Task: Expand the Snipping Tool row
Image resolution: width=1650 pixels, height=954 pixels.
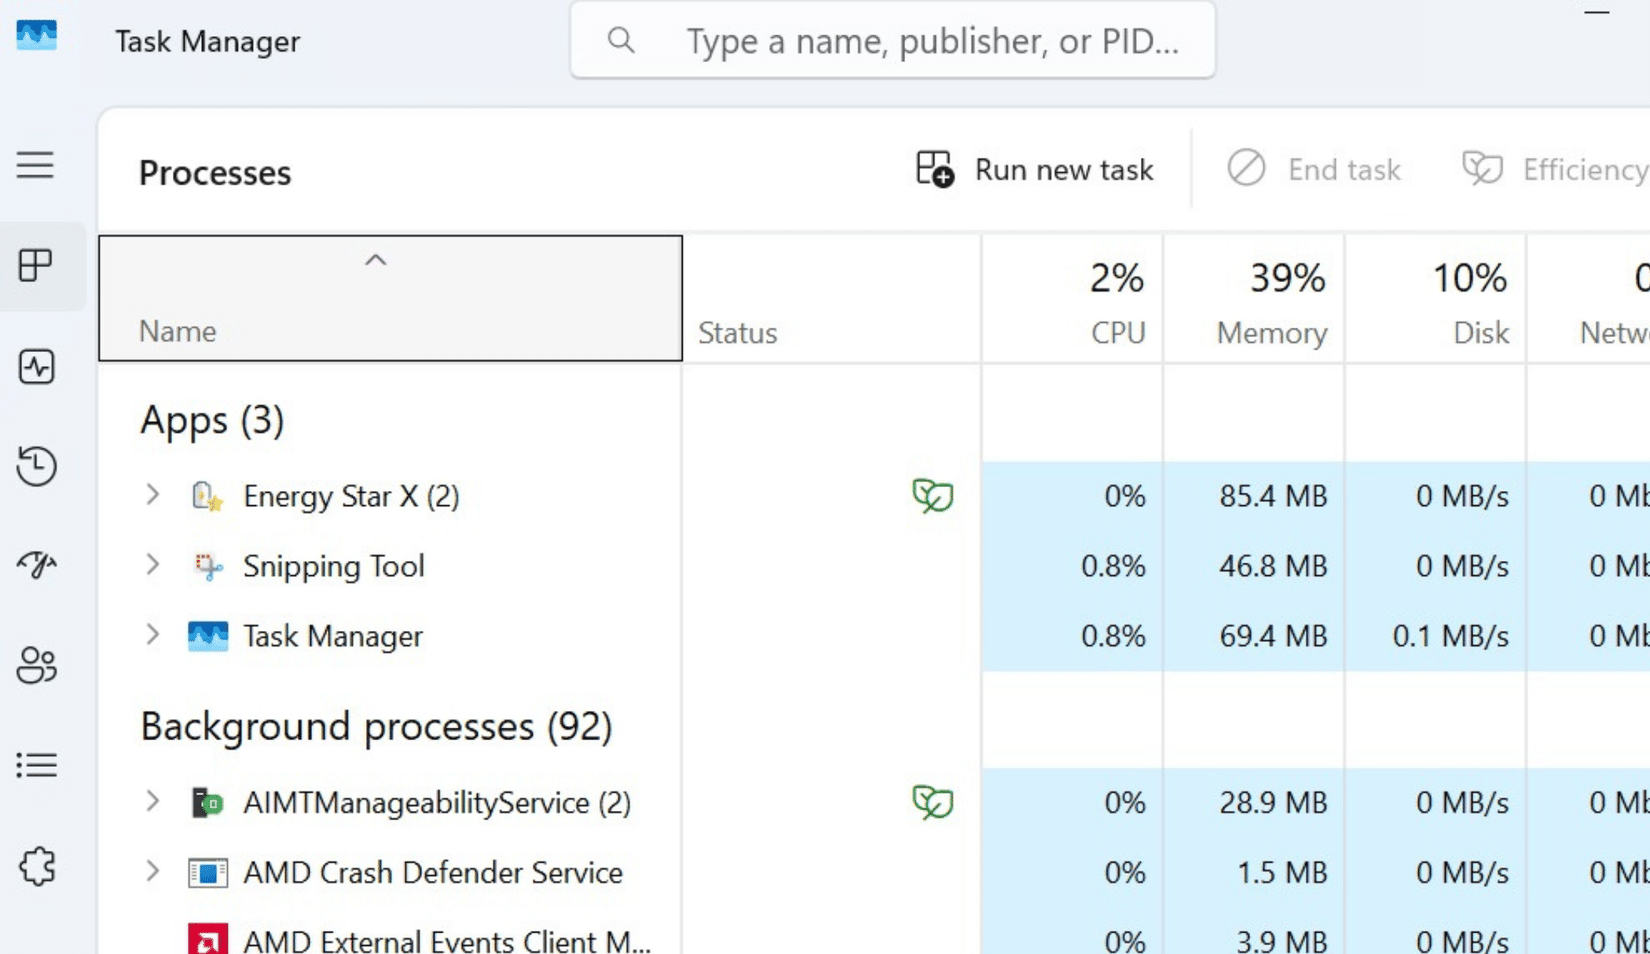Action: click(152, 565)
